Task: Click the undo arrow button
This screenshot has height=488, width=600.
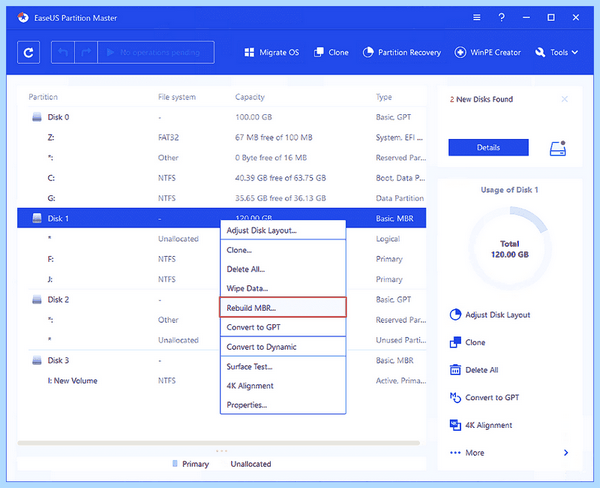Action: coord(63,52)
